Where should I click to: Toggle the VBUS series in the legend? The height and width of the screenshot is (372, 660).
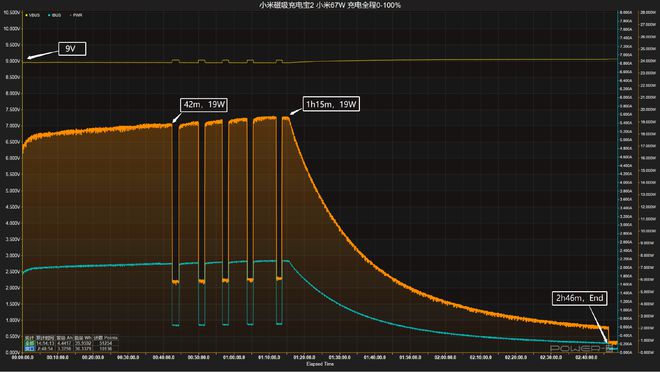pyautogui.click(x=33, y=15)
